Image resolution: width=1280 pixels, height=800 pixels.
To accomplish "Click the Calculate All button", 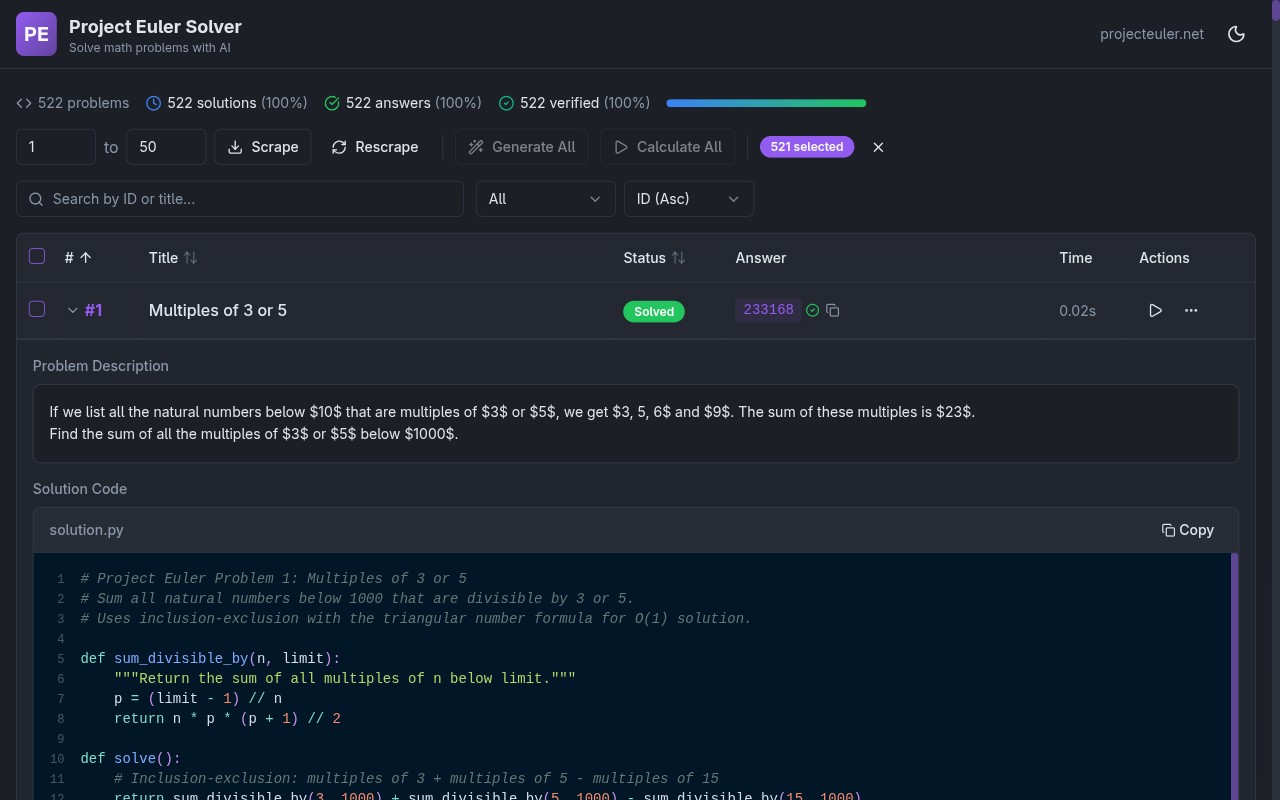I will [x=668, y=147].
